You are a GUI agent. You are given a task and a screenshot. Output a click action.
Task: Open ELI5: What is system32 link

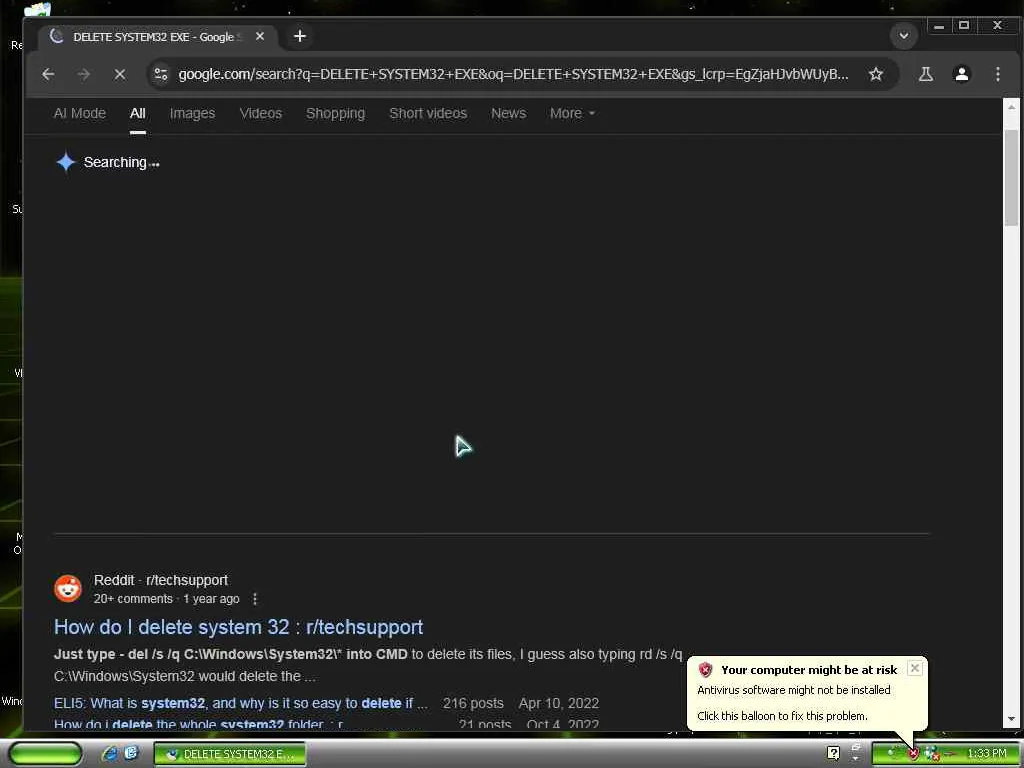pos(241,703)
